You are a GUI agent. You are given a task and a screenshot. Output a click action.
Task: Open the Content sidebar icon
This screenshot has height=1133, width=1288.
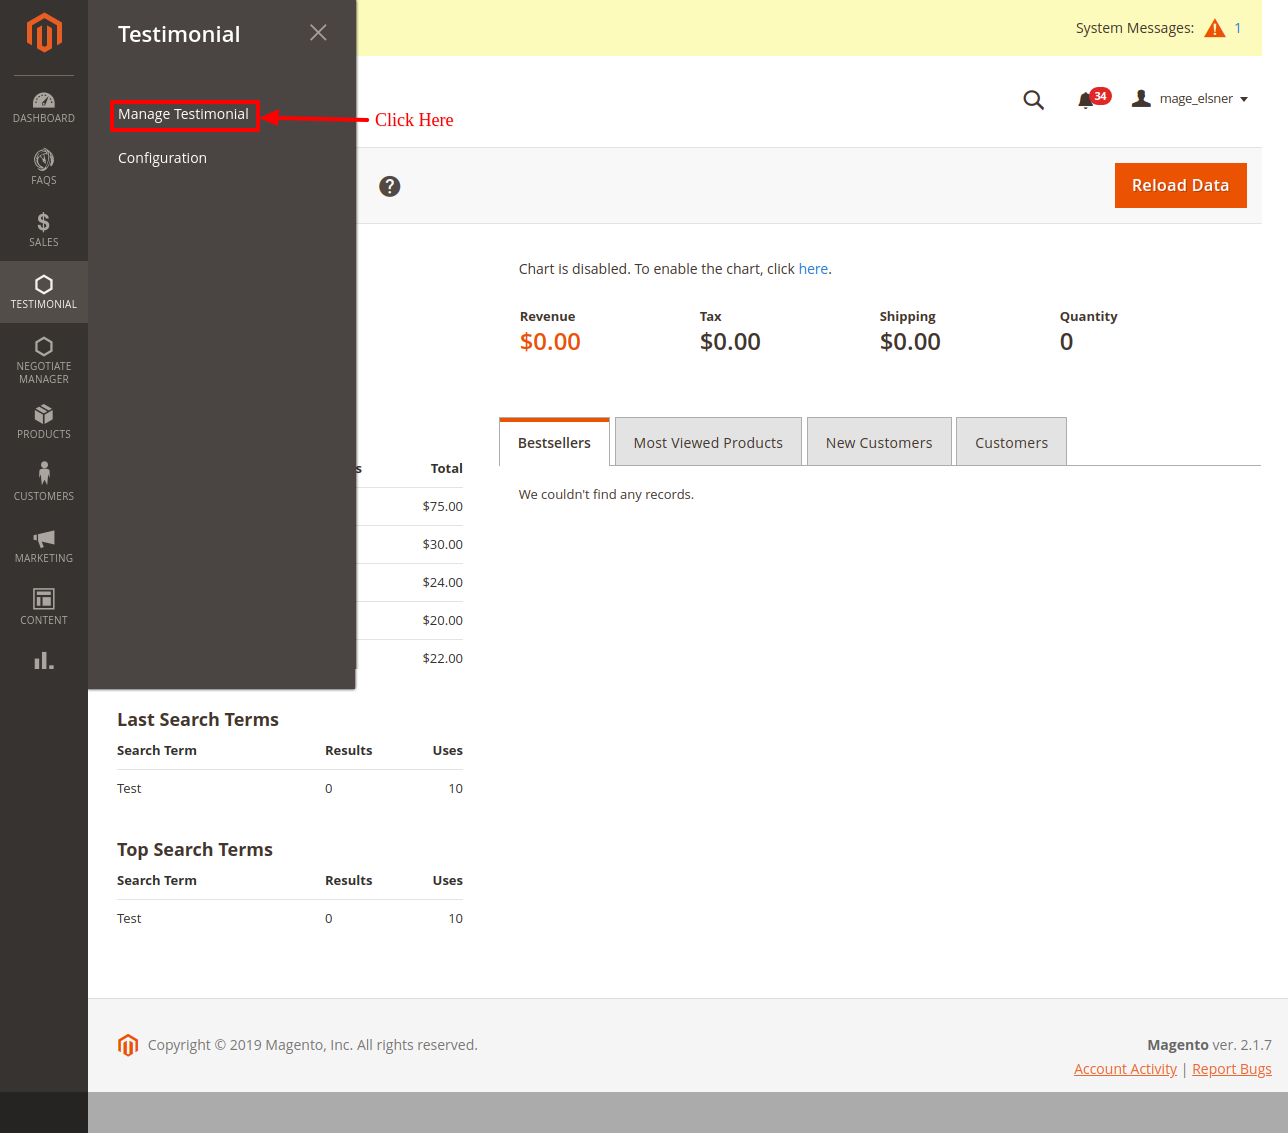click(44, 606)
